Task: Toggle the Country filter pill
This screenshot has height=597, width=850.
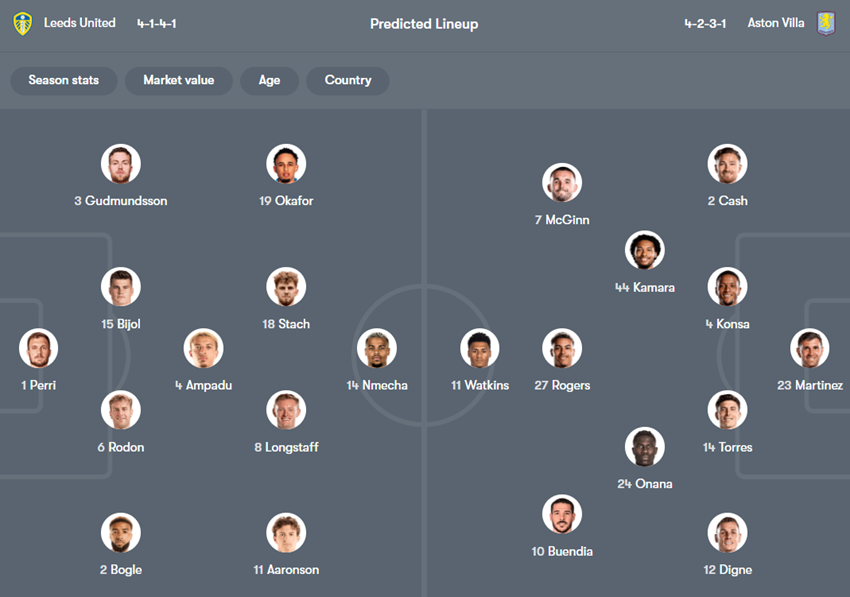Action: pos(347,80)
